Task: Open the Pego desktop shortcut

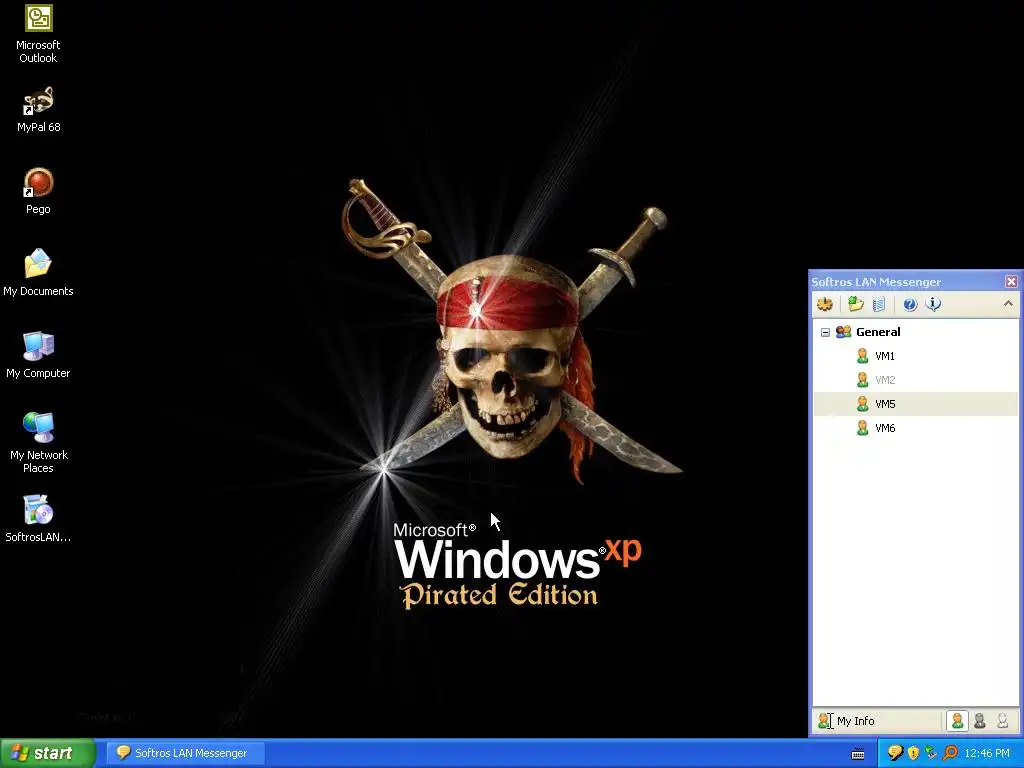Action: [x=38, y=191]
